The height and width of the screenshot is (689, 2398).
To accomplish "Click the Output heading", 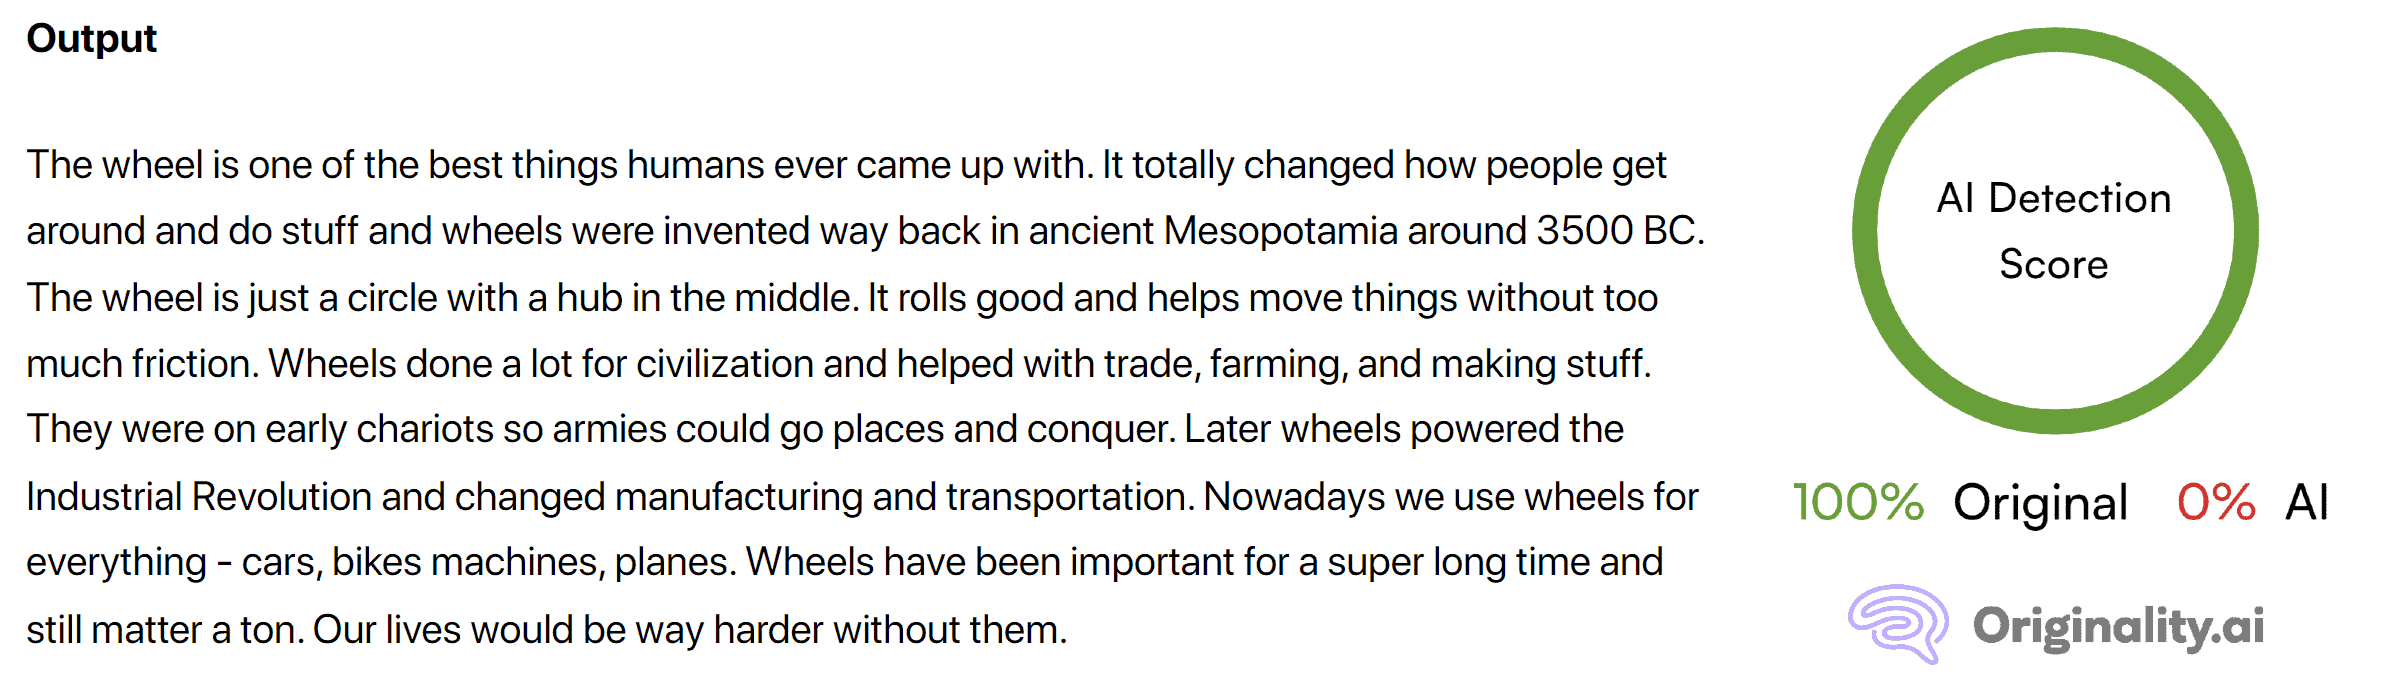I will click(91, 39).
